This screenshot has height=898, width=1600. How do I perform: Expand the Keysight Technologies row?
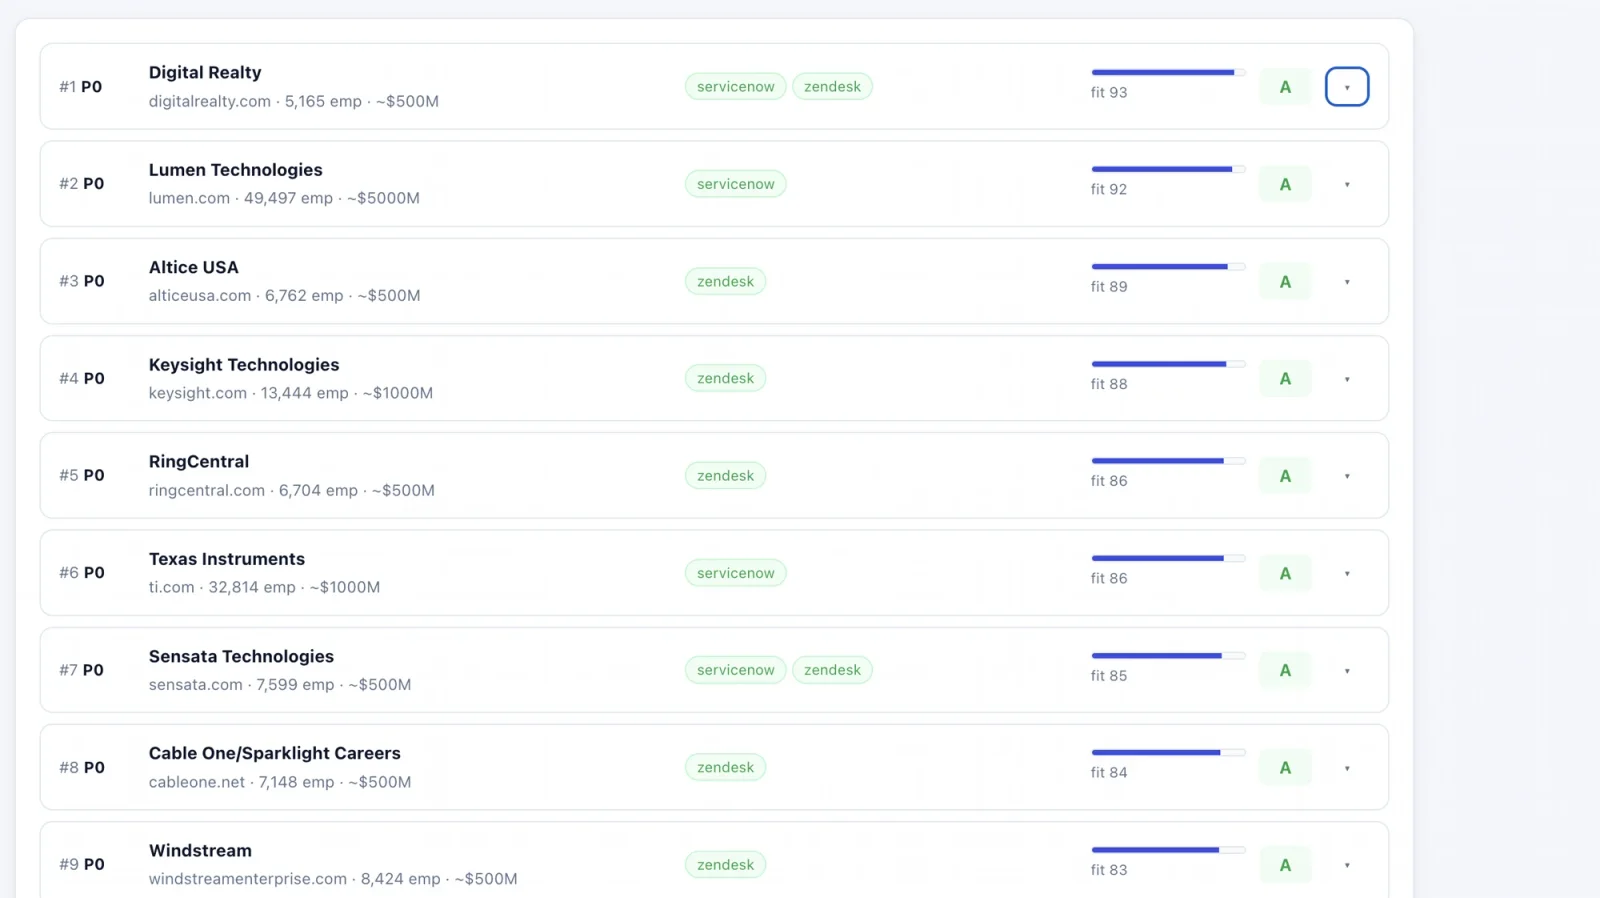point(1346,379)
